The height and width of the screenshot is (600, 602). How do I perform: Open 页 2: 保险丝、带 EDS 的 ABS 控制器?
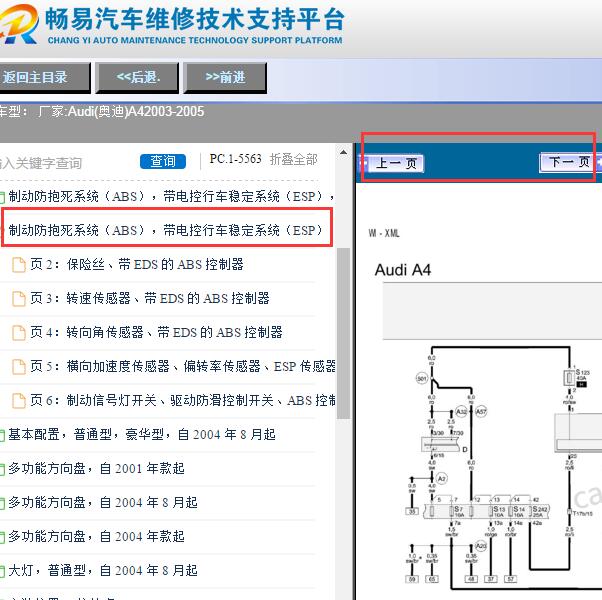(137, 264)
